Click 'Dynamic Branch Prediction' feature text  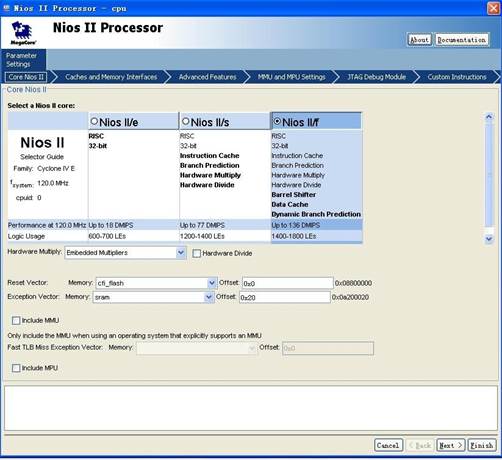(316, 214)
